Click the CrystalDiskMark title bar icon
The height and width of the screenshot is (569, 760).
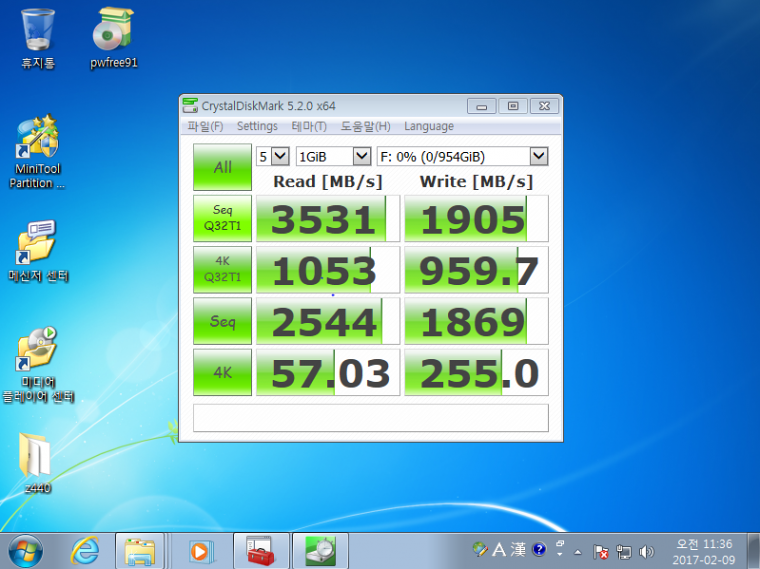pyautogui.click(x=190, y=105)
